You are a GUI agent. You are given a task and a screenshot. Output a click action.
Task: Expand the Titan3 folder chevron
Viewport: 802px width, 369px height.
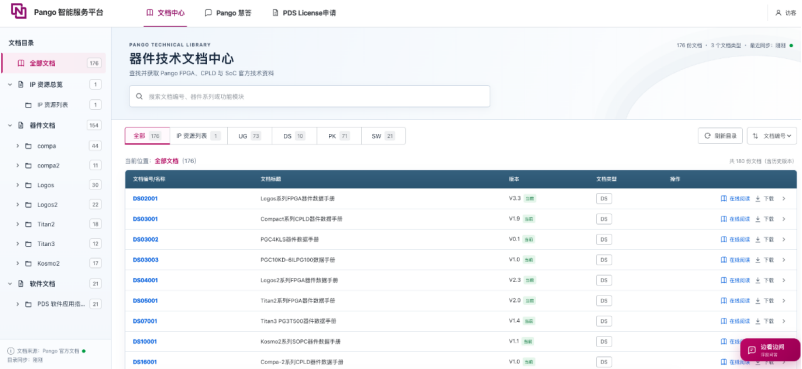17,244
